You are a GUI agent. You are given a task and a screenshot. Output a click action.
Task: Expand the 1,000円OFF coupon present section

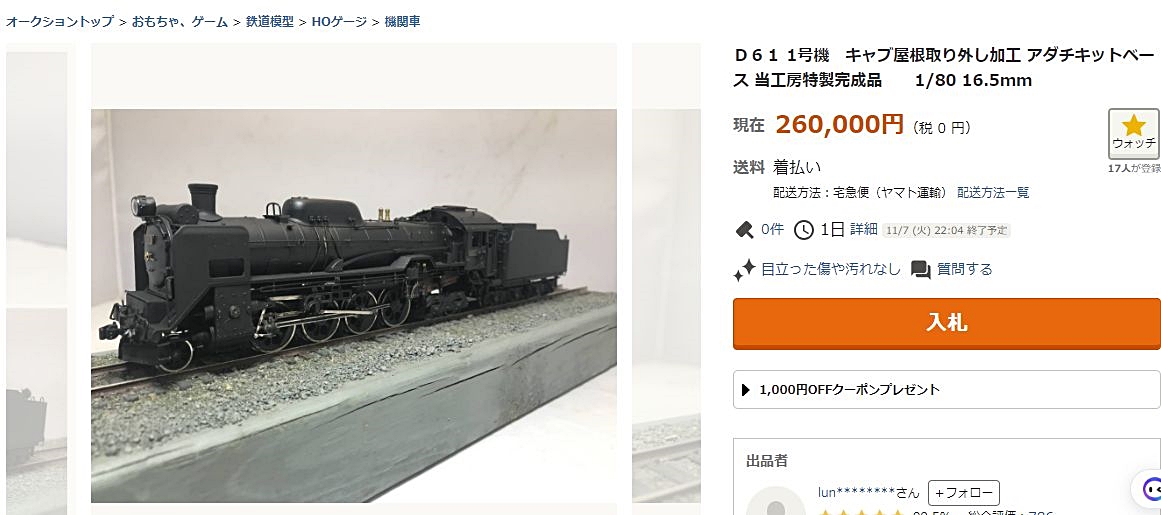point(946,390)
